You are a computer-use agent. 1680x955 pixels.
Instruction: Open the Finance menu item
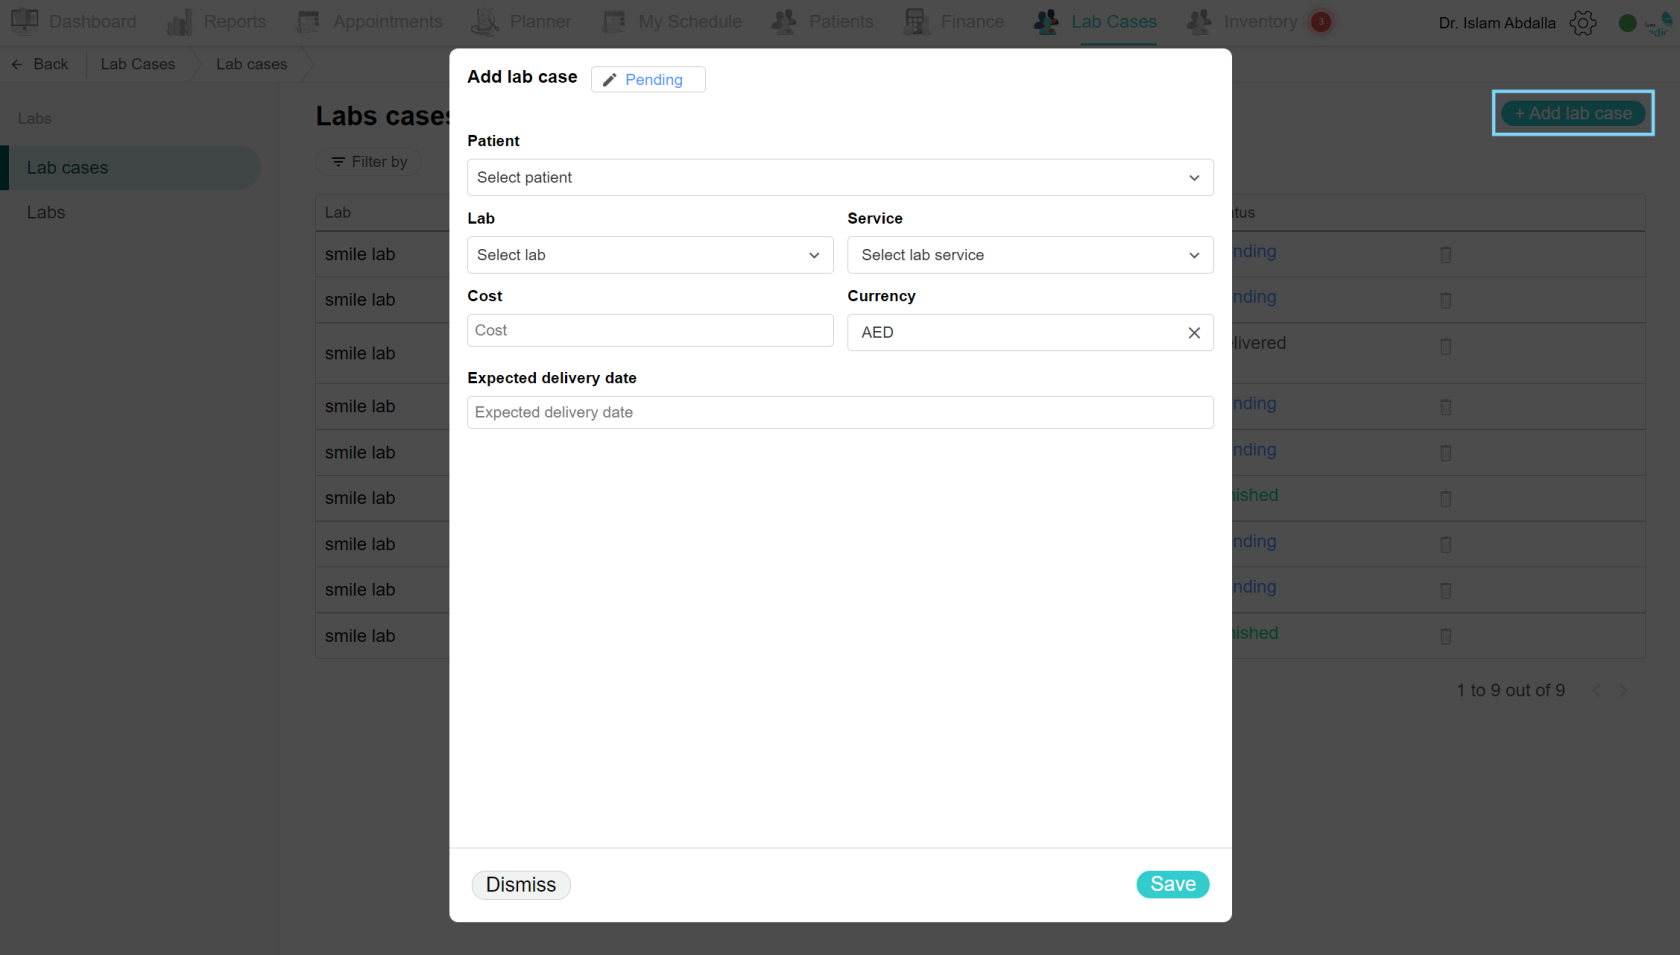[954, 22]
